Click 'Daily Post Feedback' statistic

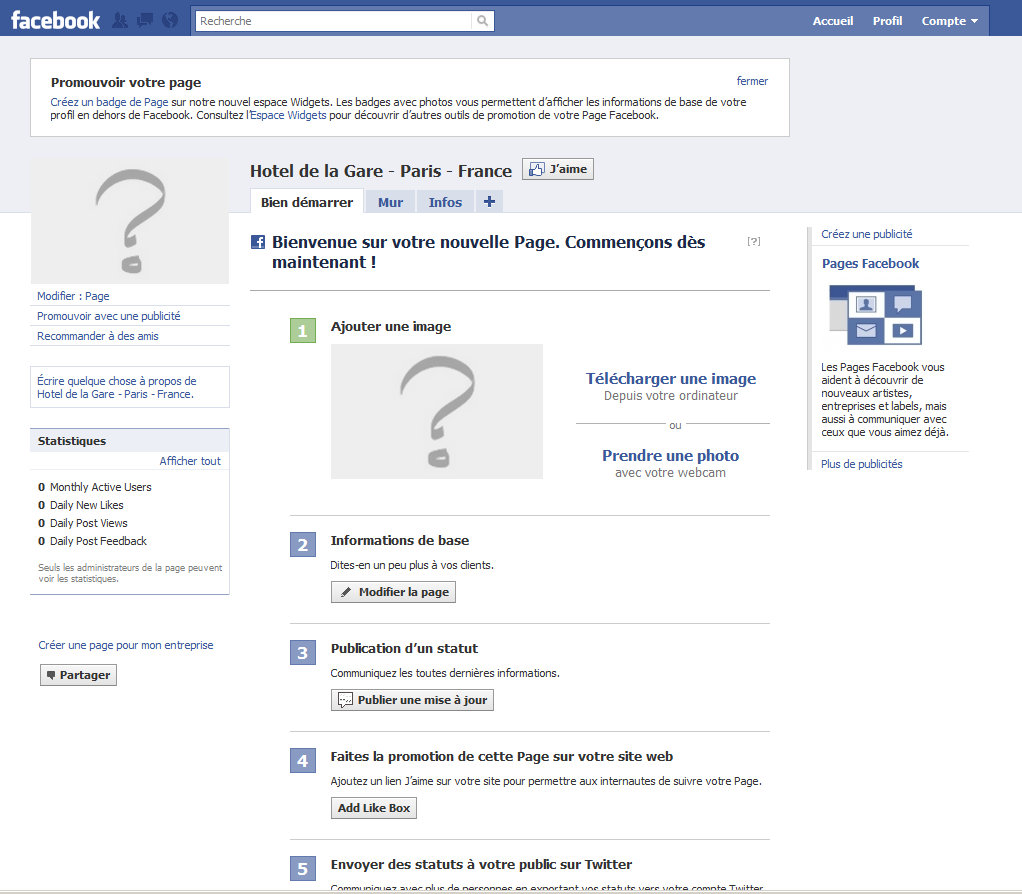tap(92, 541)
